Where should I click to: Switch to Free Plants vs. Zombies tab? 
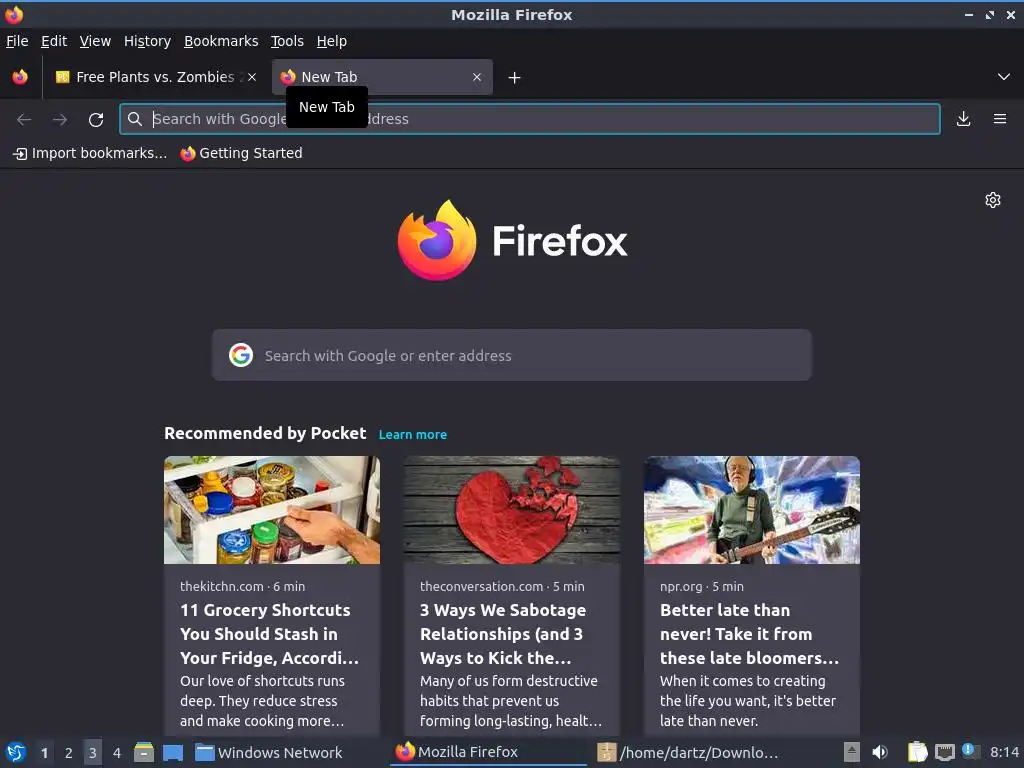pos(155,77)
